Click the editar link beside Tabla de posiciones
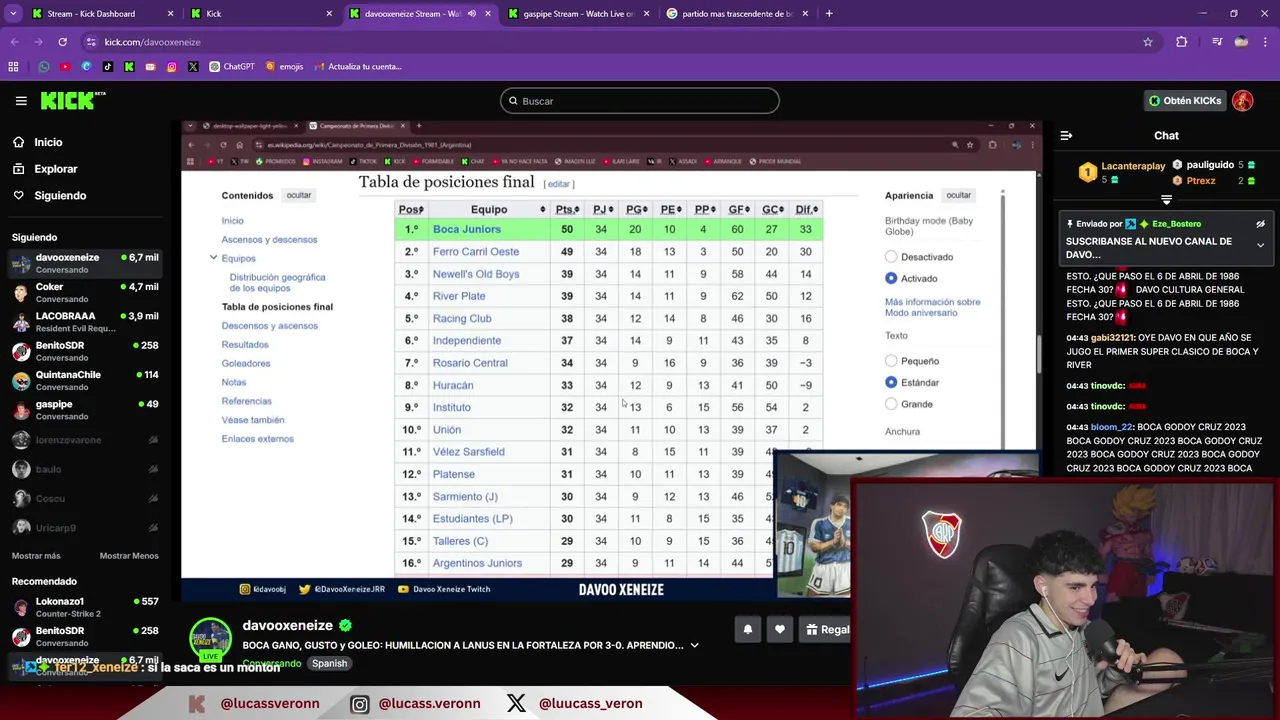The height and width of the screenshot is (720, 1280). click(558, 184)
